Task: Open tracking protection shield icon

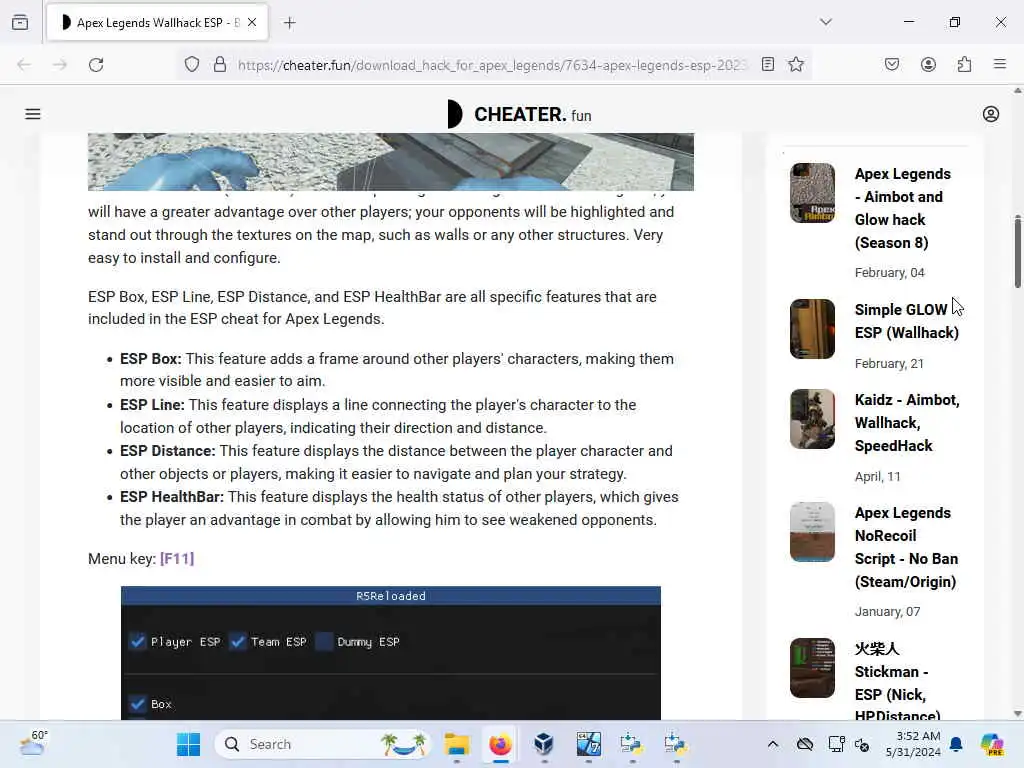Action: (x=191, y=65)
